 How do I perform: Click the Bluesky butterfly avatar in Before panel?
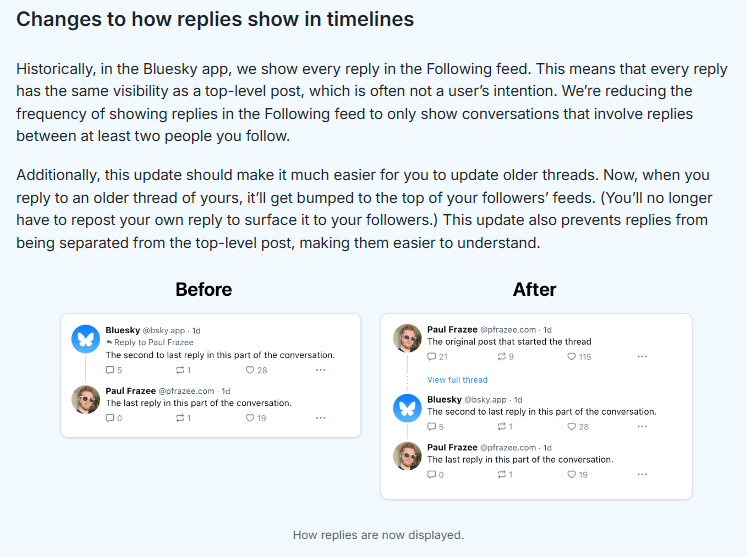coord(85,339)
